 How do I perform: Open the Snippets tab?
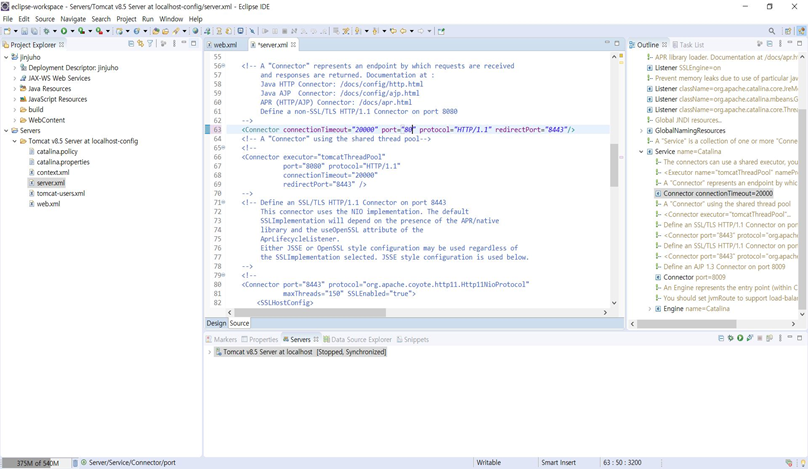(x=412, y=339)
